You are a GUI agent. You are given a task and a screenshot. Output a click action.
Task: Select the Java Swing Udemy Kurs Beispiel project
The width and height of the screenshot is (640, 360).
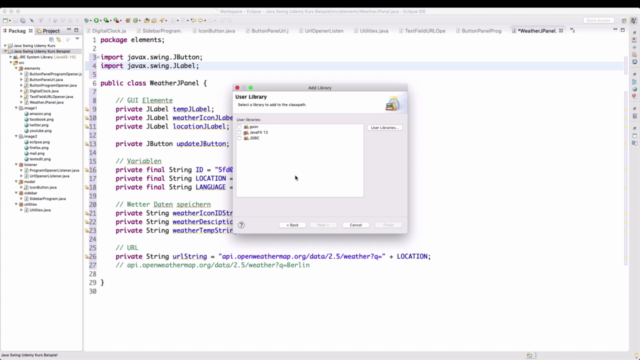click(x=42, y=51)
